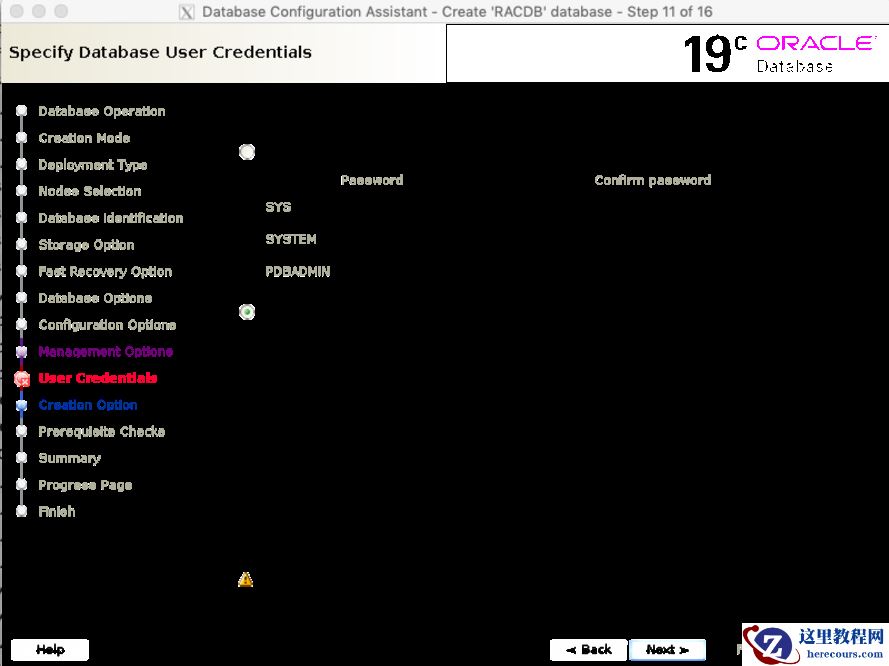Image resolution: width=889 pixels, height=666 pixels.
Task: Click the X11 window title icon
Action: pos(187,12)
